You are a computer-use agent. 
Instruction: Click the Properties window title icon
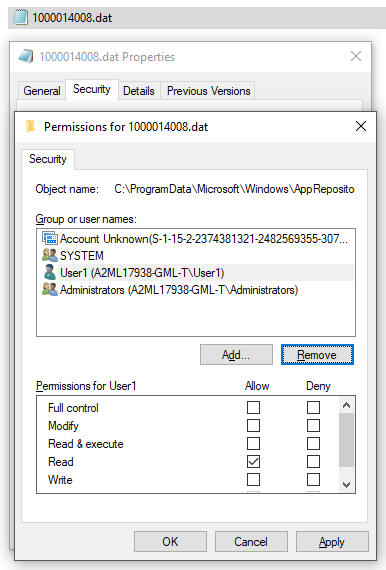26,56
